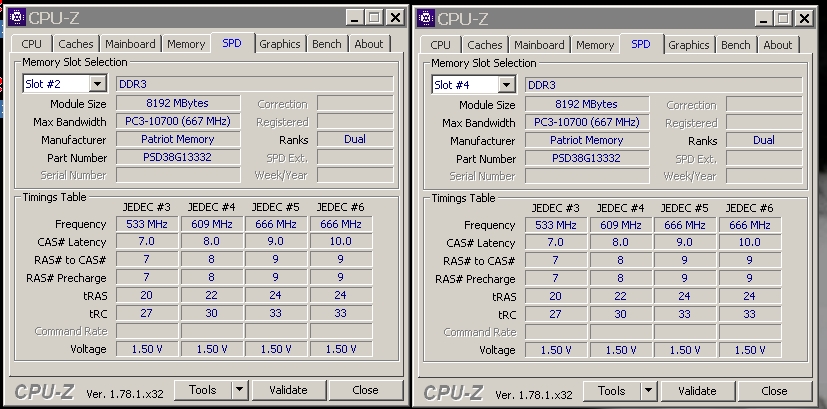
Task: Expand the Slot #4 memory slot dropdown
Action: pos(506,85)
